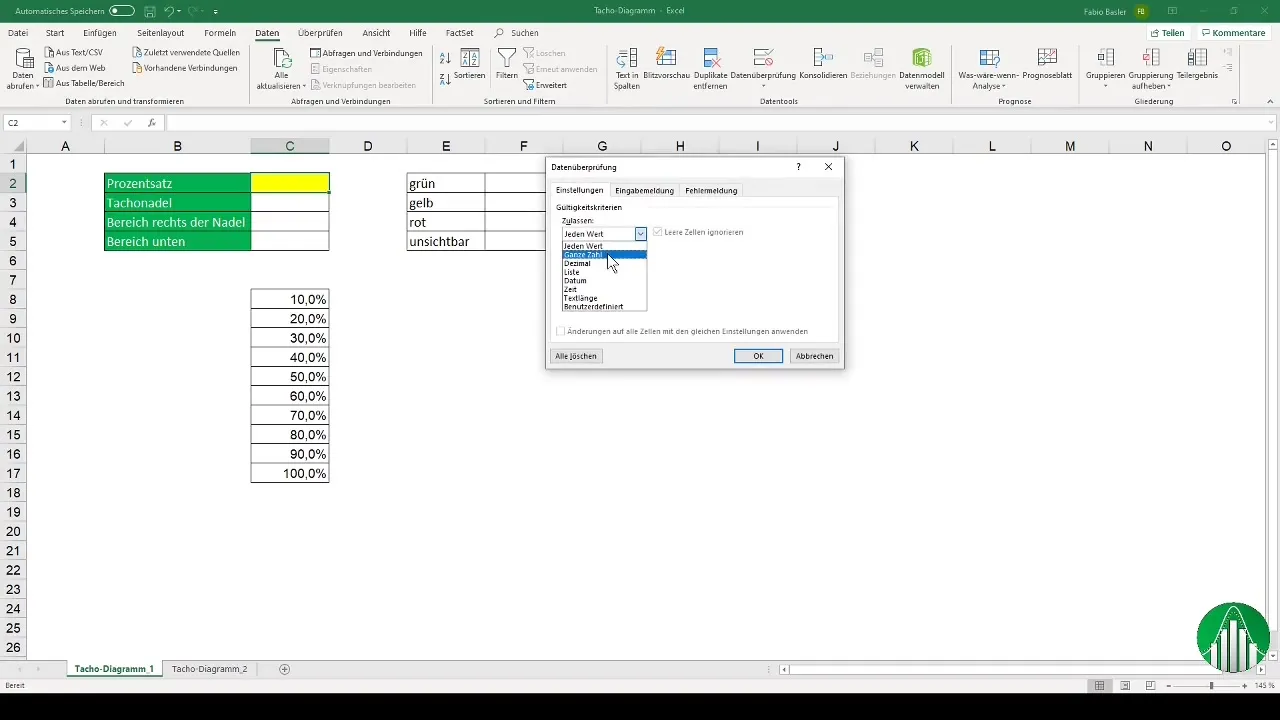1280x720 pixels.
Task: Open the Kommentare button
Action: (x=1233, y=33)
